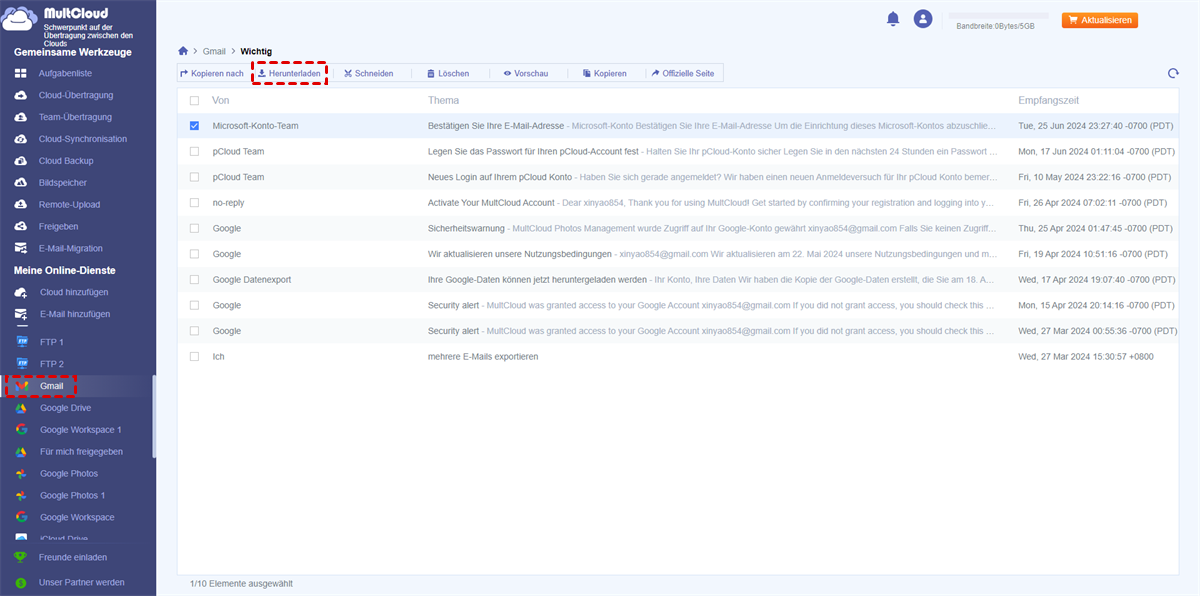Click the Kopieren toolbar button
Image resolution: width=1200 pixels, height=596 pixels.
(x=604, y=73)
